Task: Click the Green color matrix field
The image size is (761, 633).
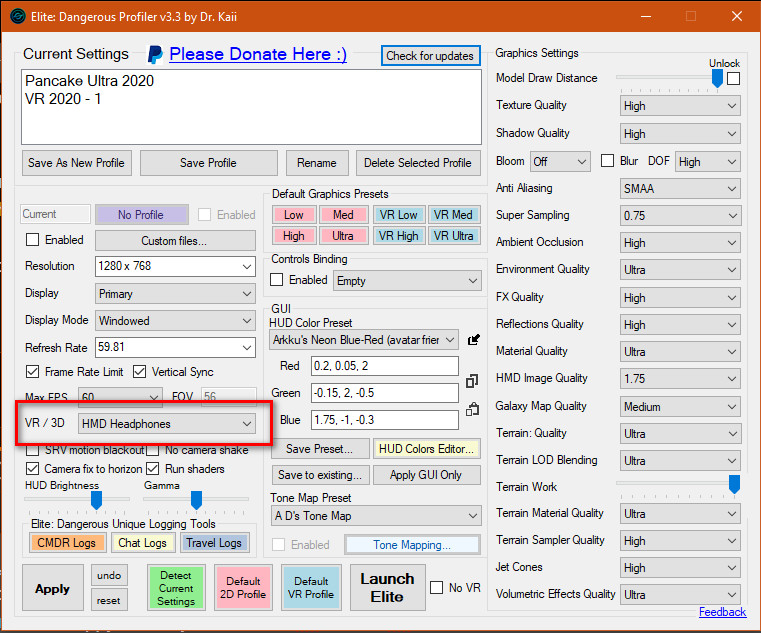Action: pos(385,393)
